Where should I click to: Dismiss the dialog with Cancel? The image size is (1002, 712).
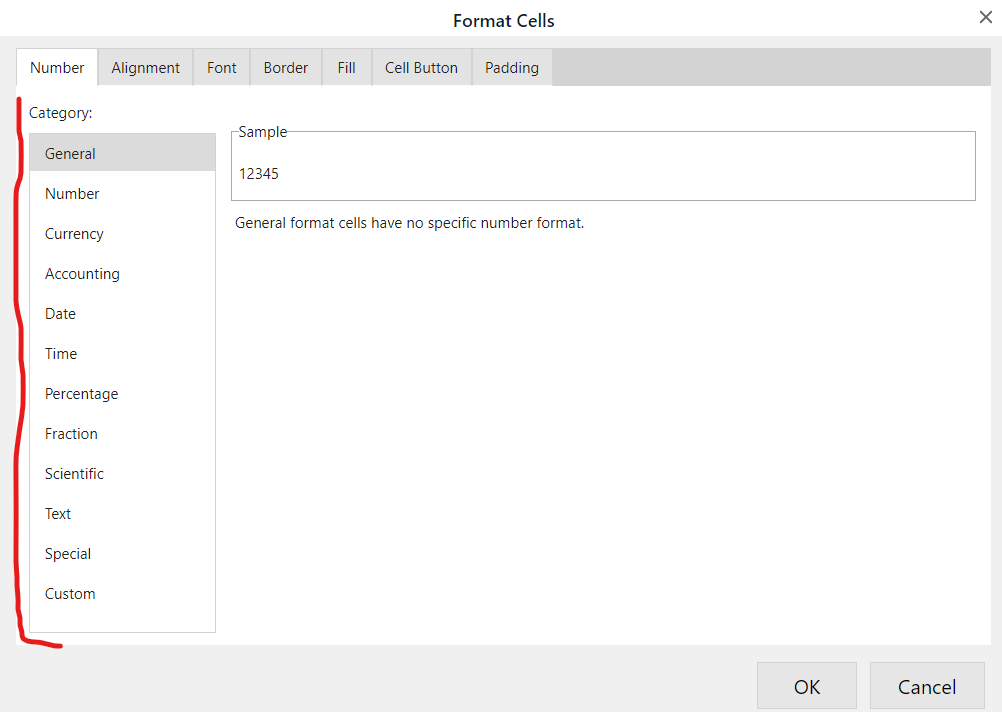click(926, 686)
